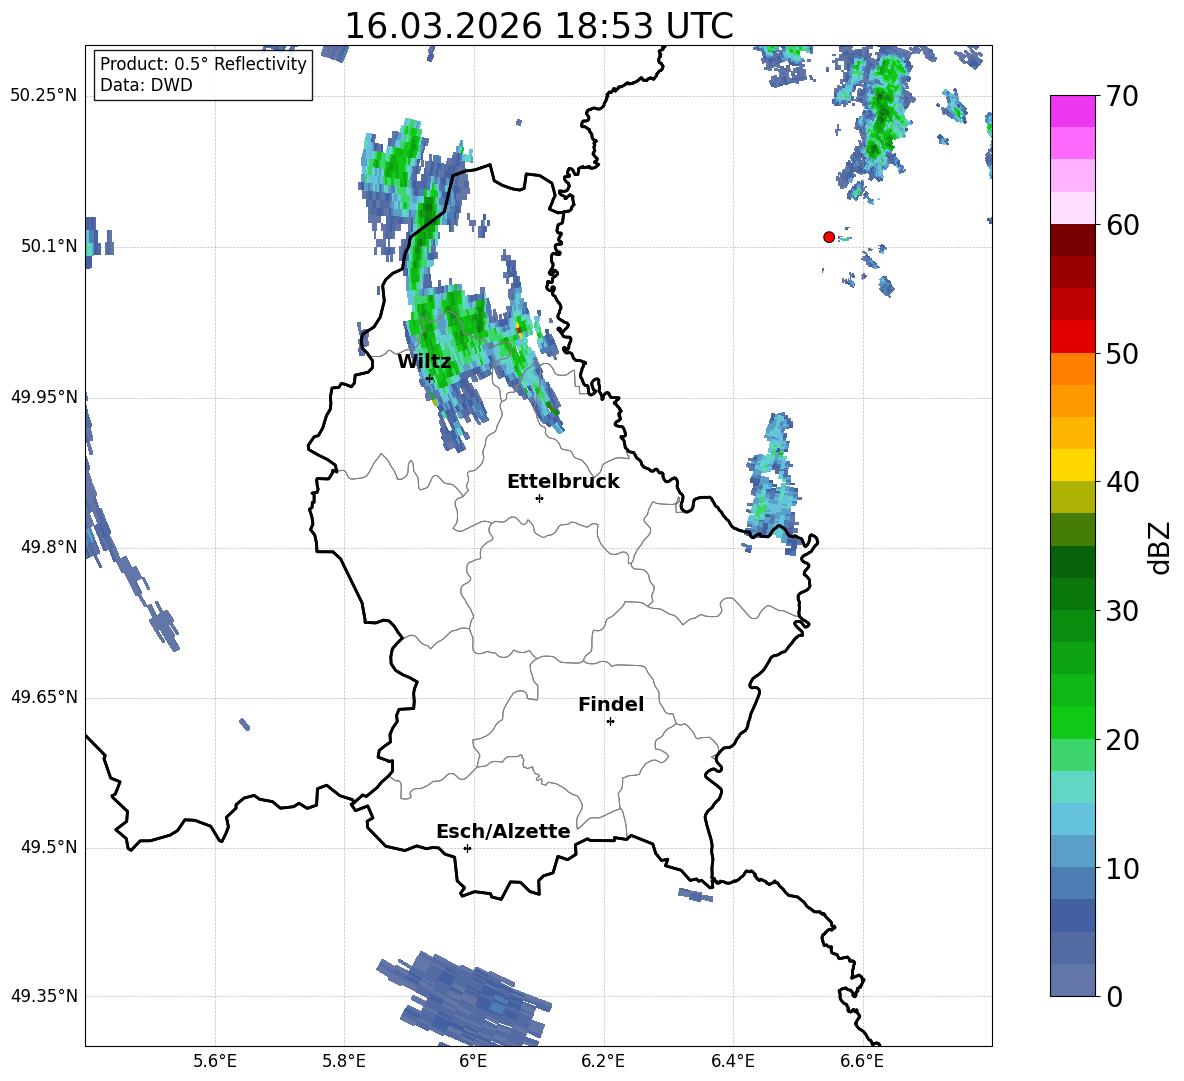Click the 50.1°N latitude label
1184x1081 pixels.
coord(48,246)
